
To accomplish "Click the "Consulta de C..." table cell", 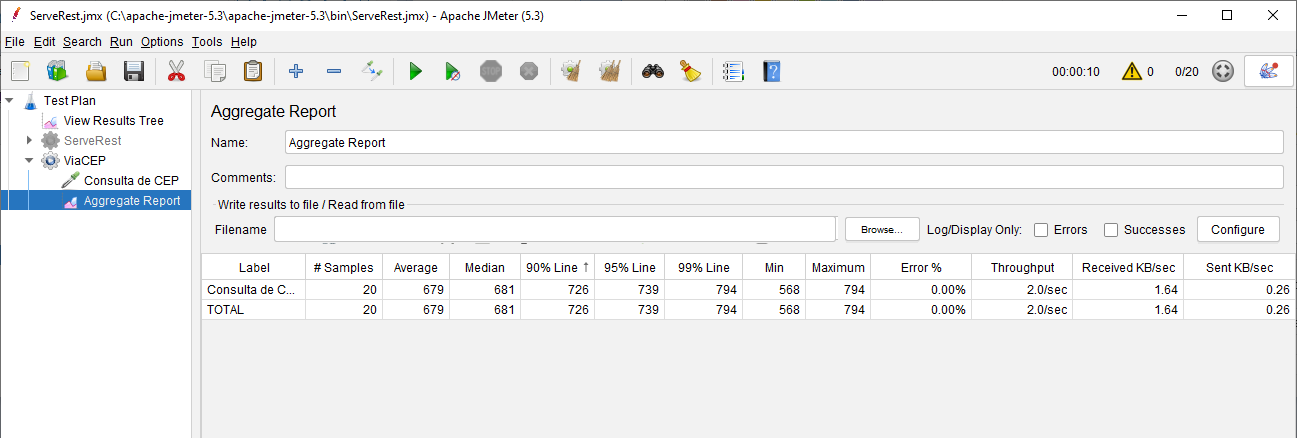I will tap(254, 289).
